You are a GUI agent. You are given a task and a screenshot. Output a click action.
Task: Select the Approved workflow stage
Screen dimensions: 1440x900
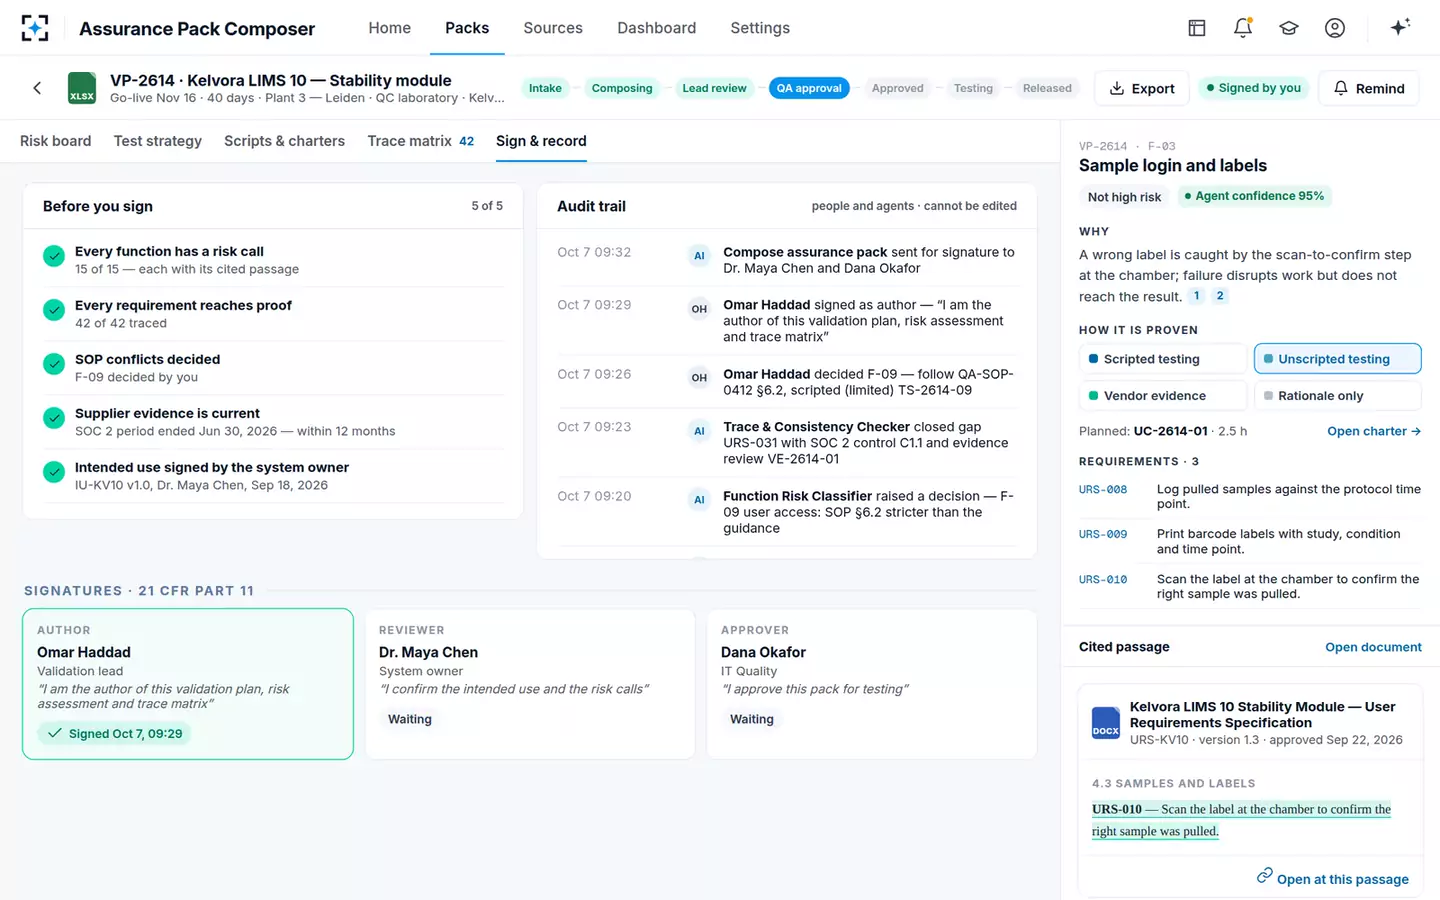pos(898,88)
